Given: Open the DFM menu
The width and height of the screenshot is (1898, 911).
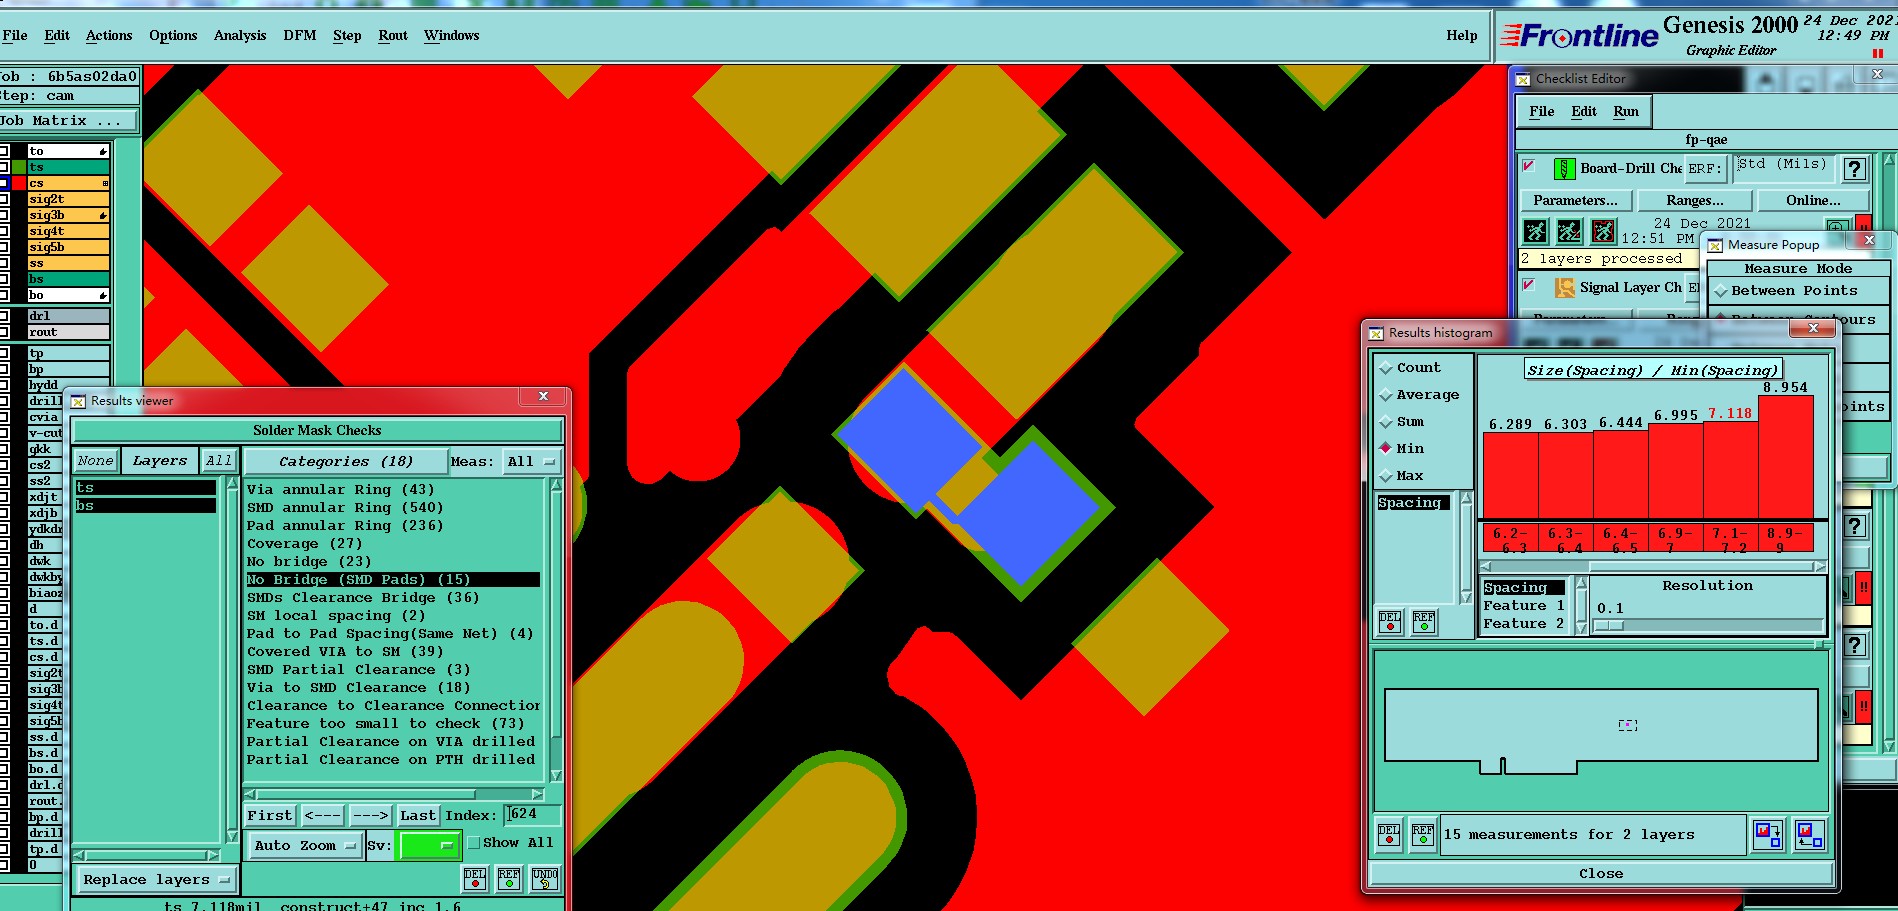Looking at the screenshot, I should tap(300, 35).
